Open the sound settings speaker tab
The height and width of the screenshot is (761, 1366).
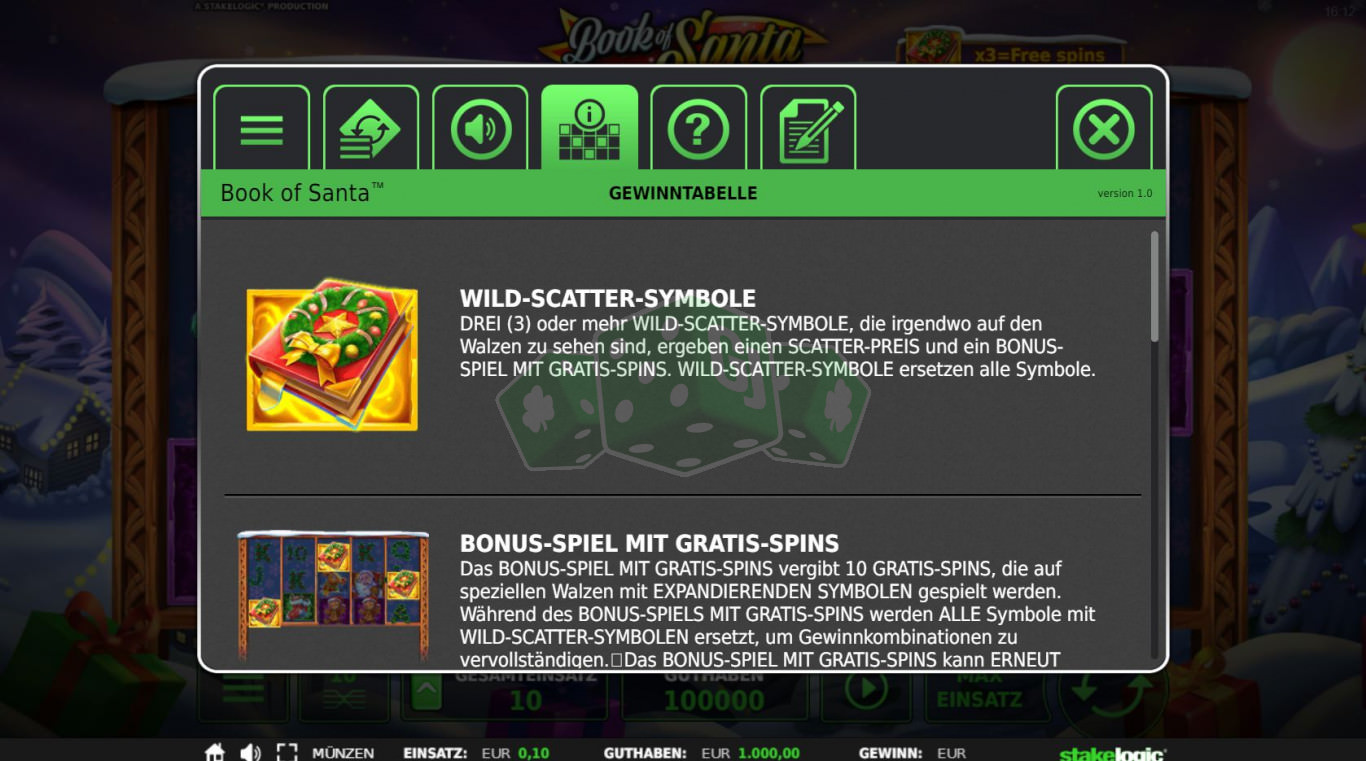pos(480,128)
